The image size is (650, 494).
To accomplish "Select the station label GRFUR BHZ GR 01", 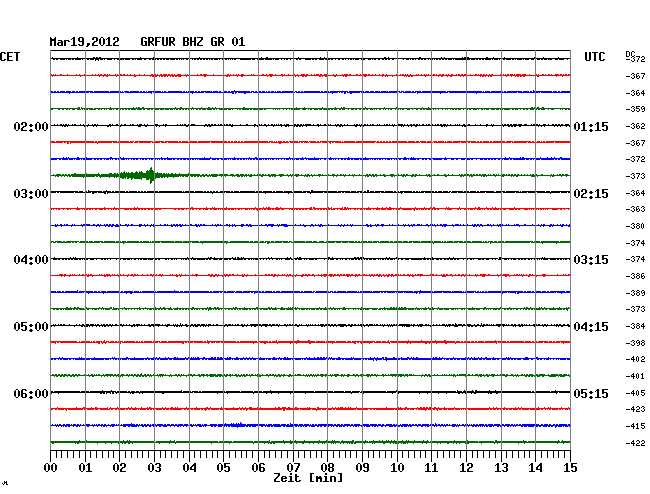I will coord(193,42).
